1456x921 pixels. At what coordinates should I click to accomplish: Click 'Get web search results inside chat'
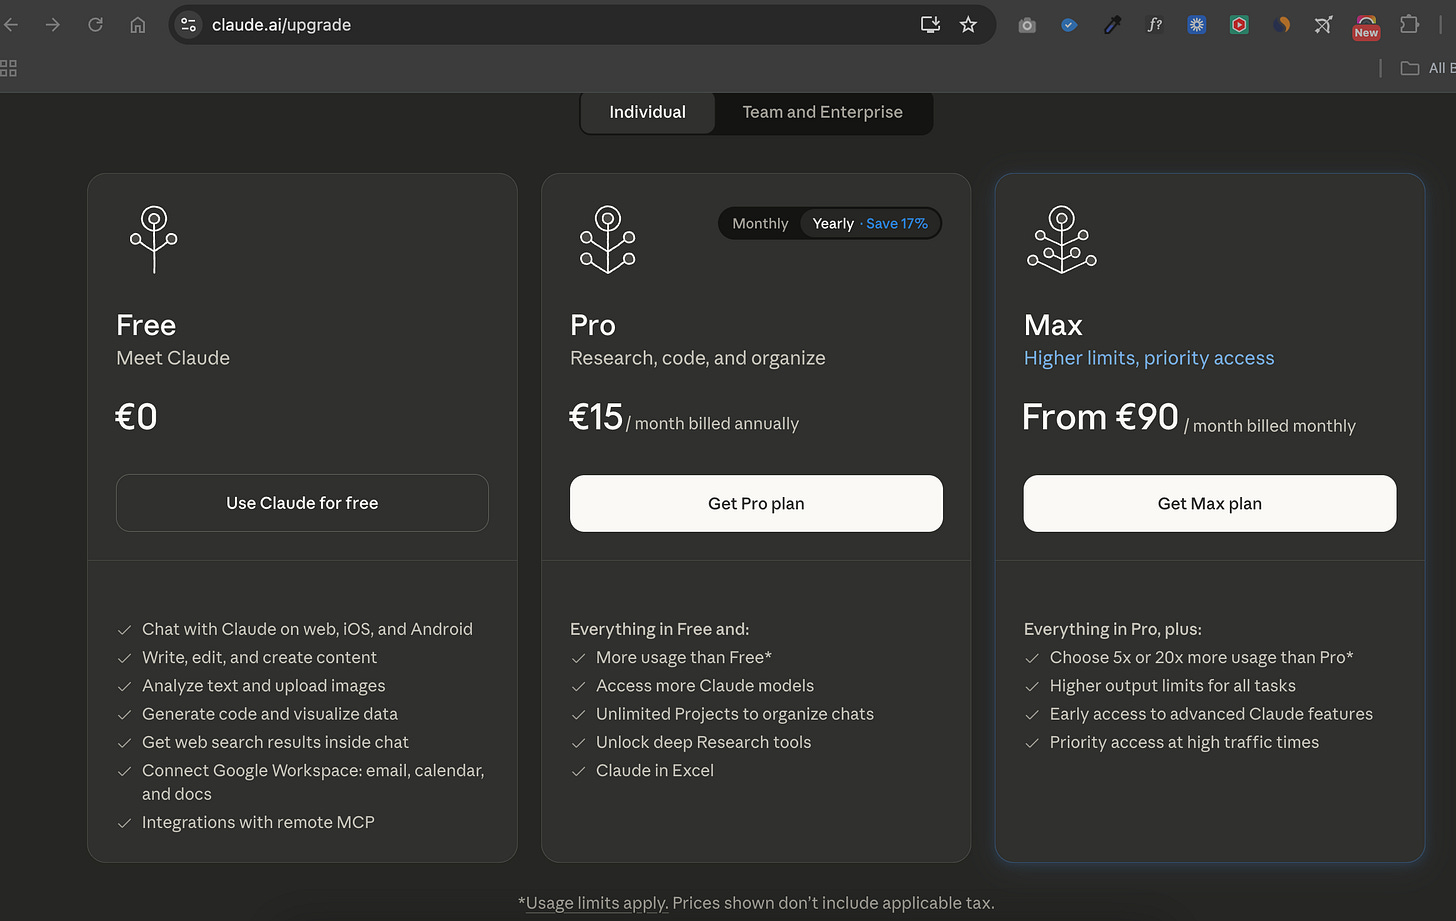(275, 742)
